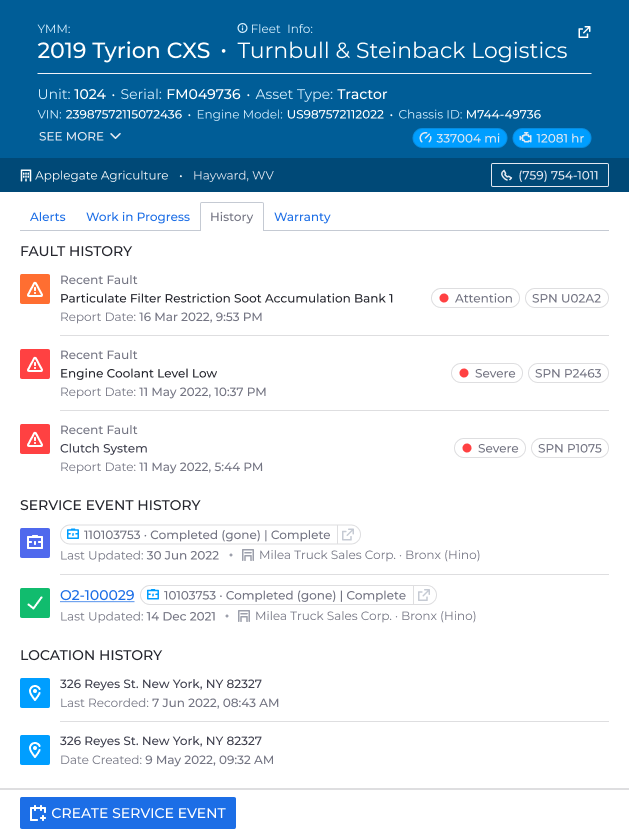Select the Engine Coolant Level Low title
Viewport: 639px width, 836px height.
click(x=139, y=373)
